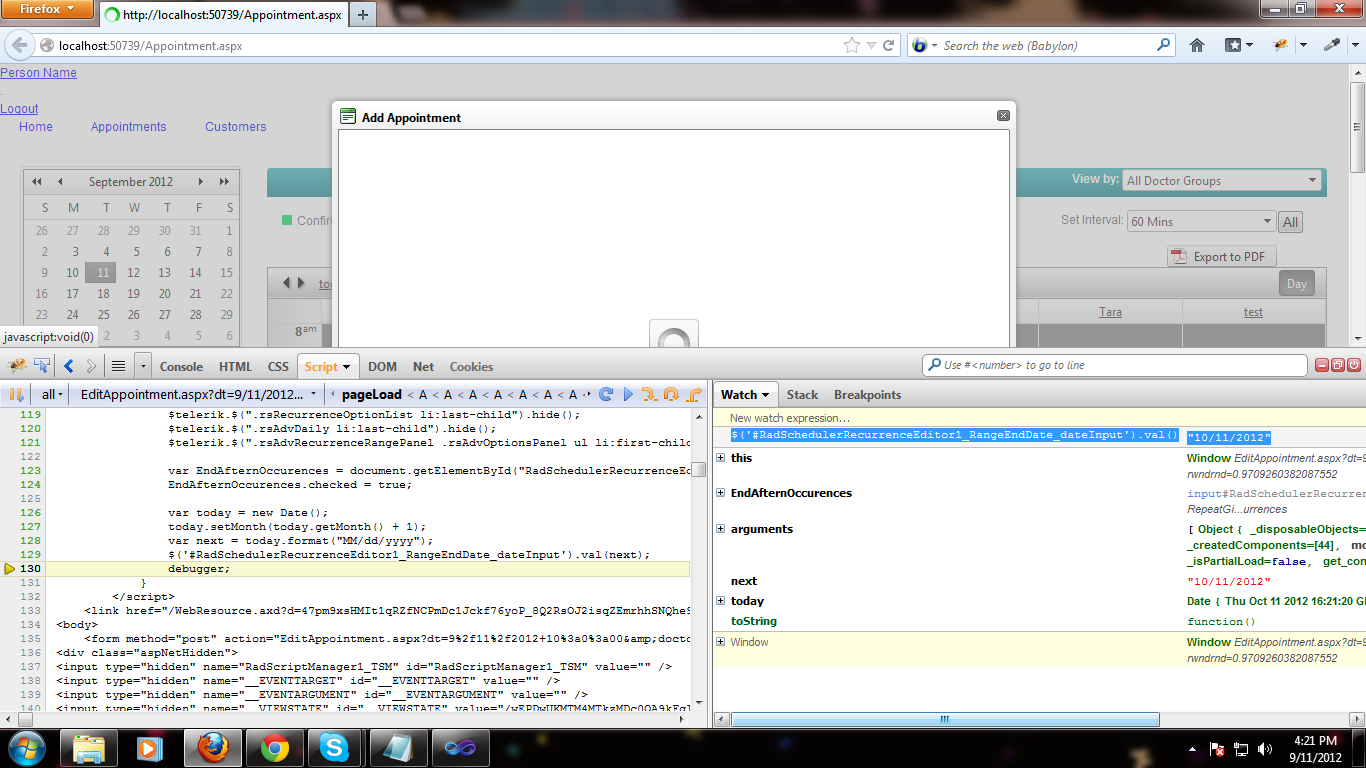This screenshot has height=768, width=1366.
Task: Bookmark this page with the star icon
Action: pos(852,45)
